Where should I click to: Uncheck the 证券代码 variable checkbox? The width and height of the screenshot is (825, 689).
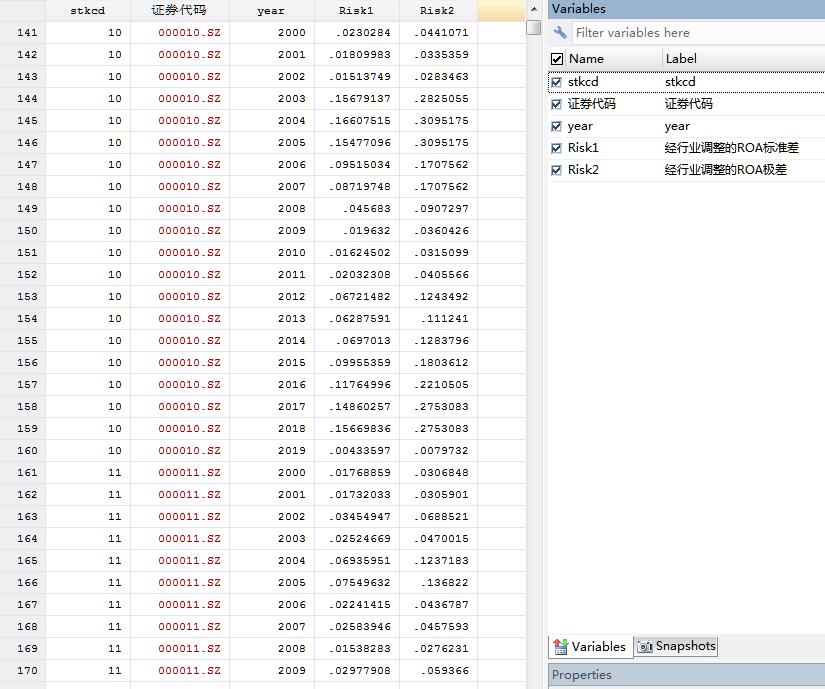coord(556,104)
